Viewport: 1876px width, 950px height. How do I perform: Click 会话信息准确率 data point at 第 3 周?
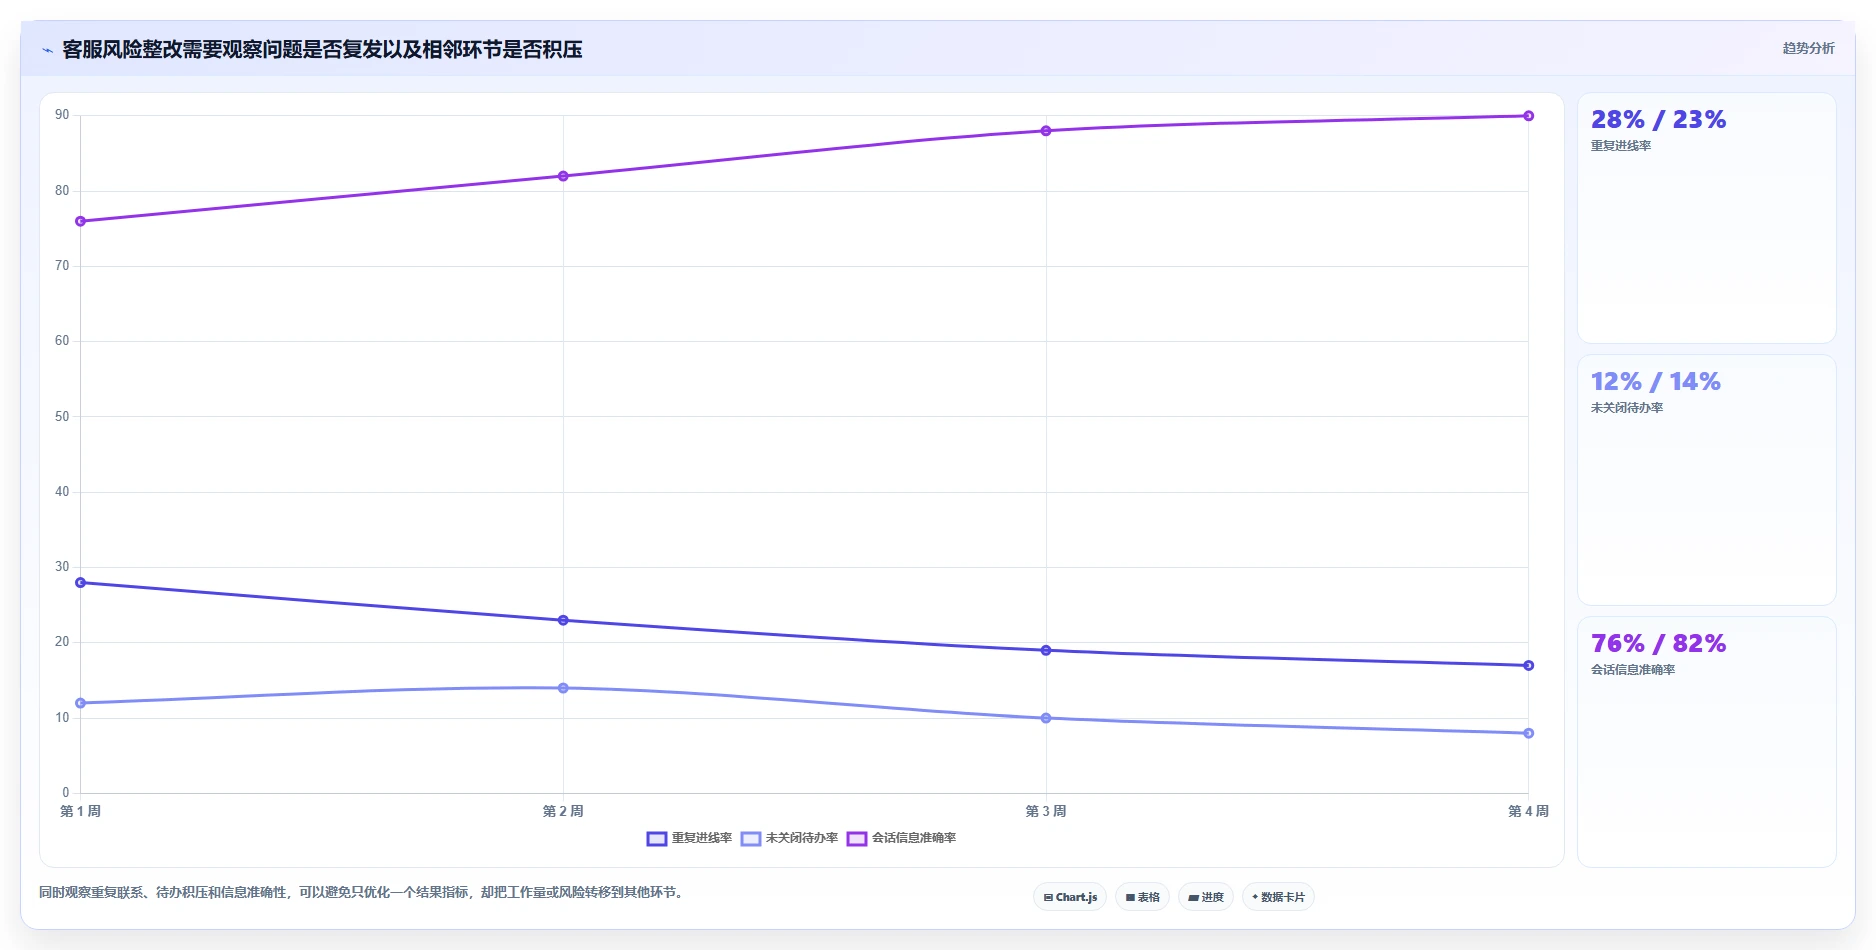(1046, 131)
